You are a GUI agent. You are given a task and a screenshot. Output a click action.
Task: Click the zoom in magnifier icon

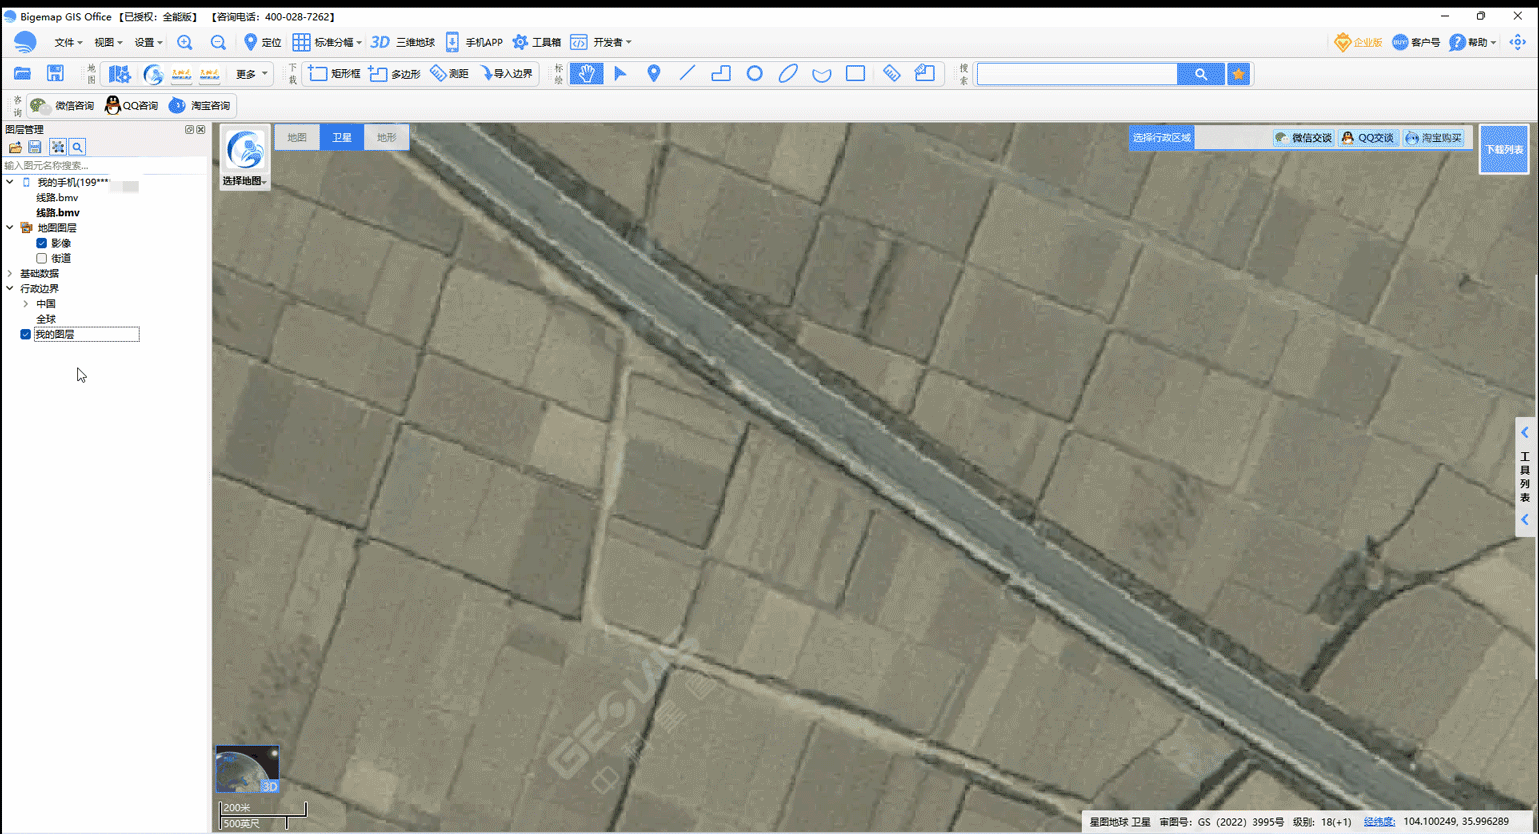tap(185, 42)
